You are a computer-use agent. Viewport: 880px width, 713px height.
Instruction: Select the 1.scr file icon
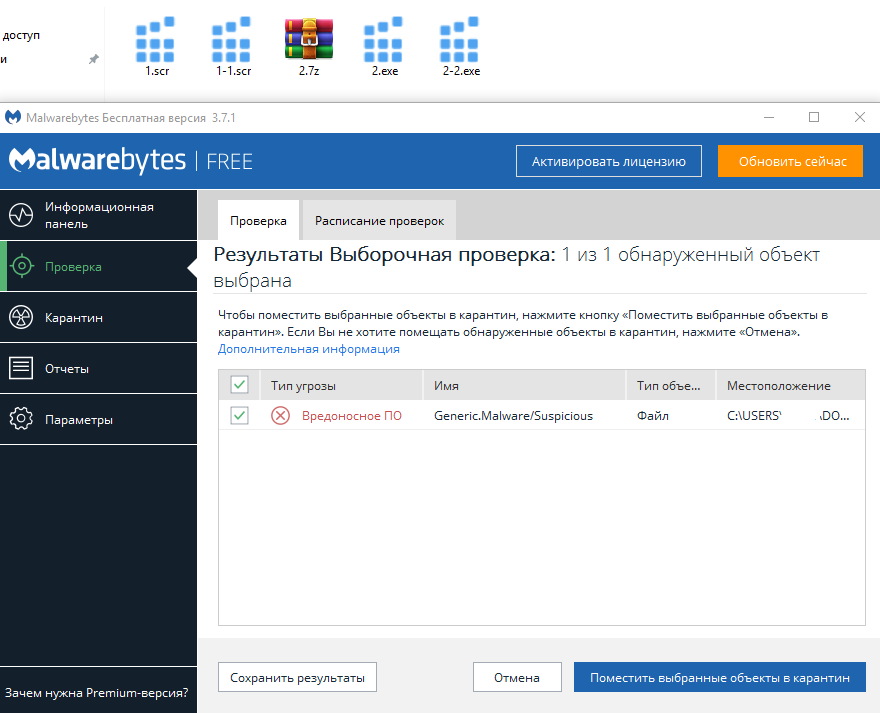click(x=155, y=40)
